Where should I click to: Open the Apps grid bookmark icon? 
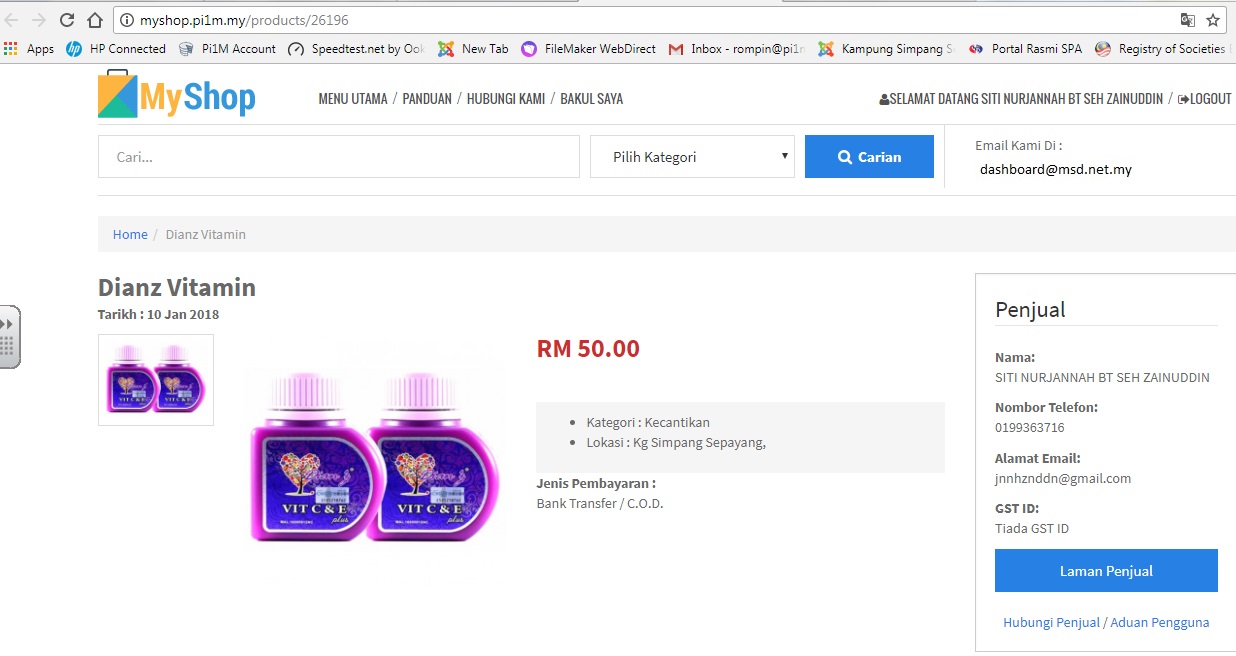pyautogui.click(x=11, y=48)
